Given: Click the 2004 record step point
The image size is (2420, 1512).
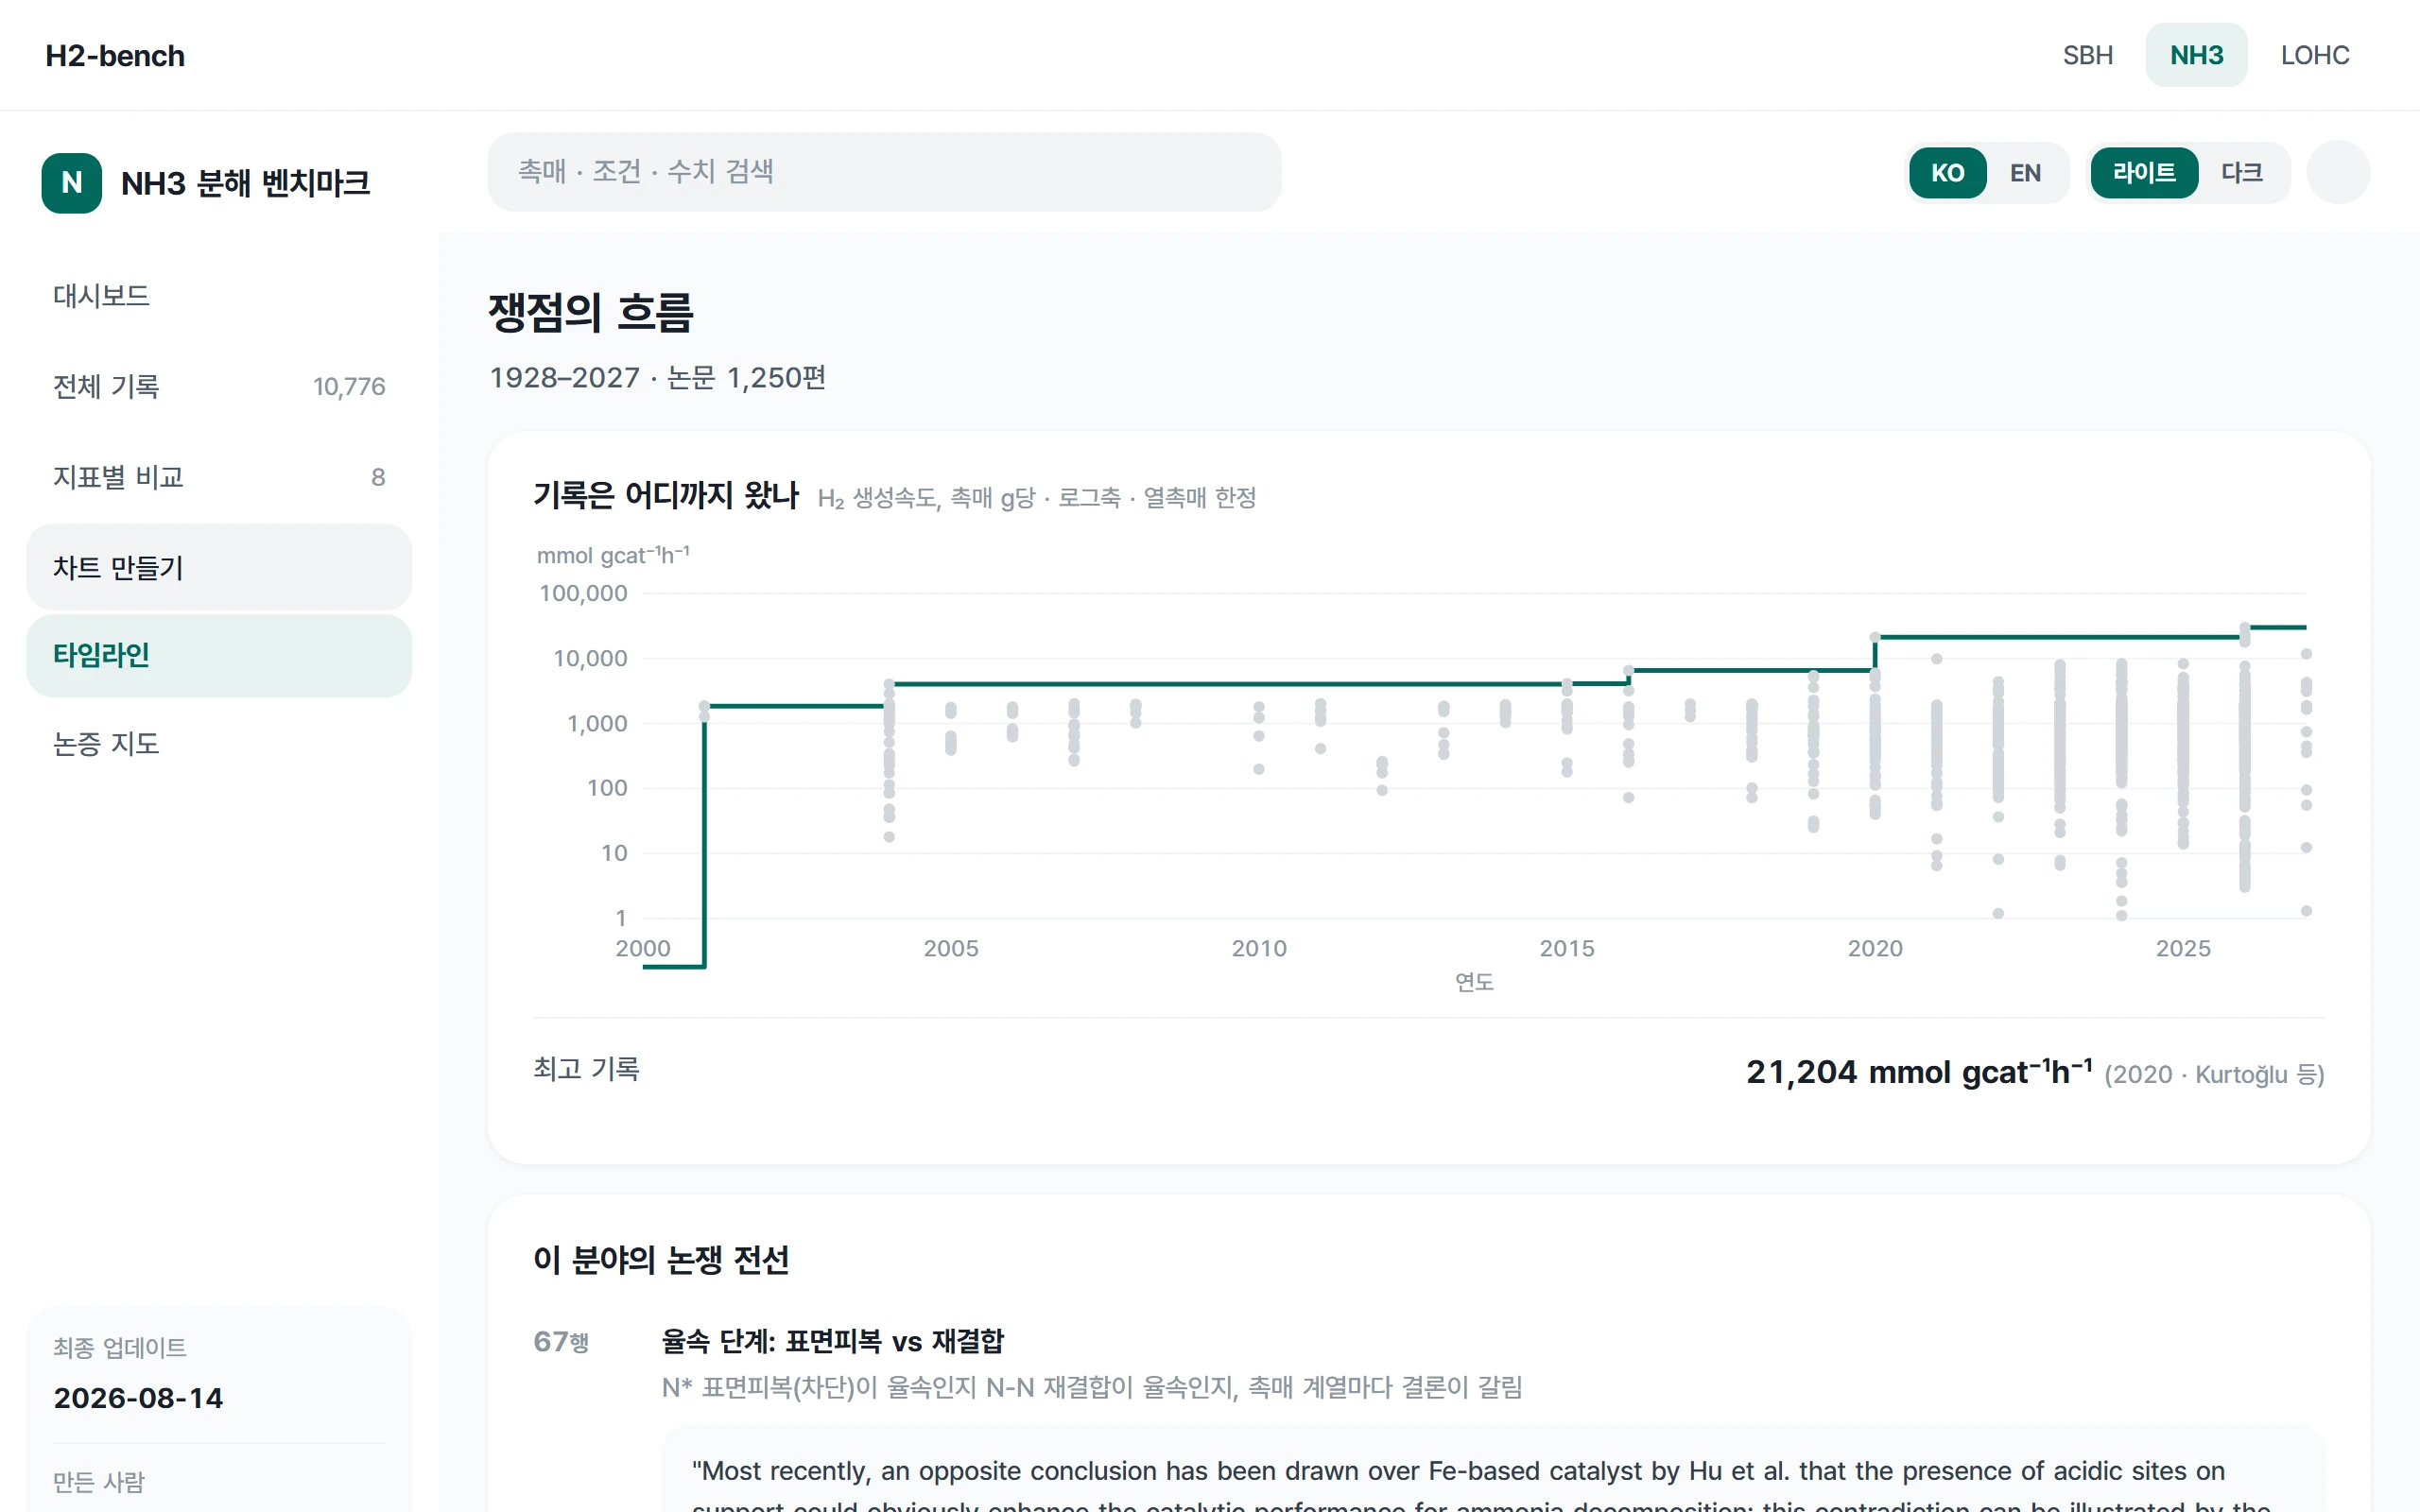Looking at the screenshot, I should pyautogui.click(x=889, y=684).
